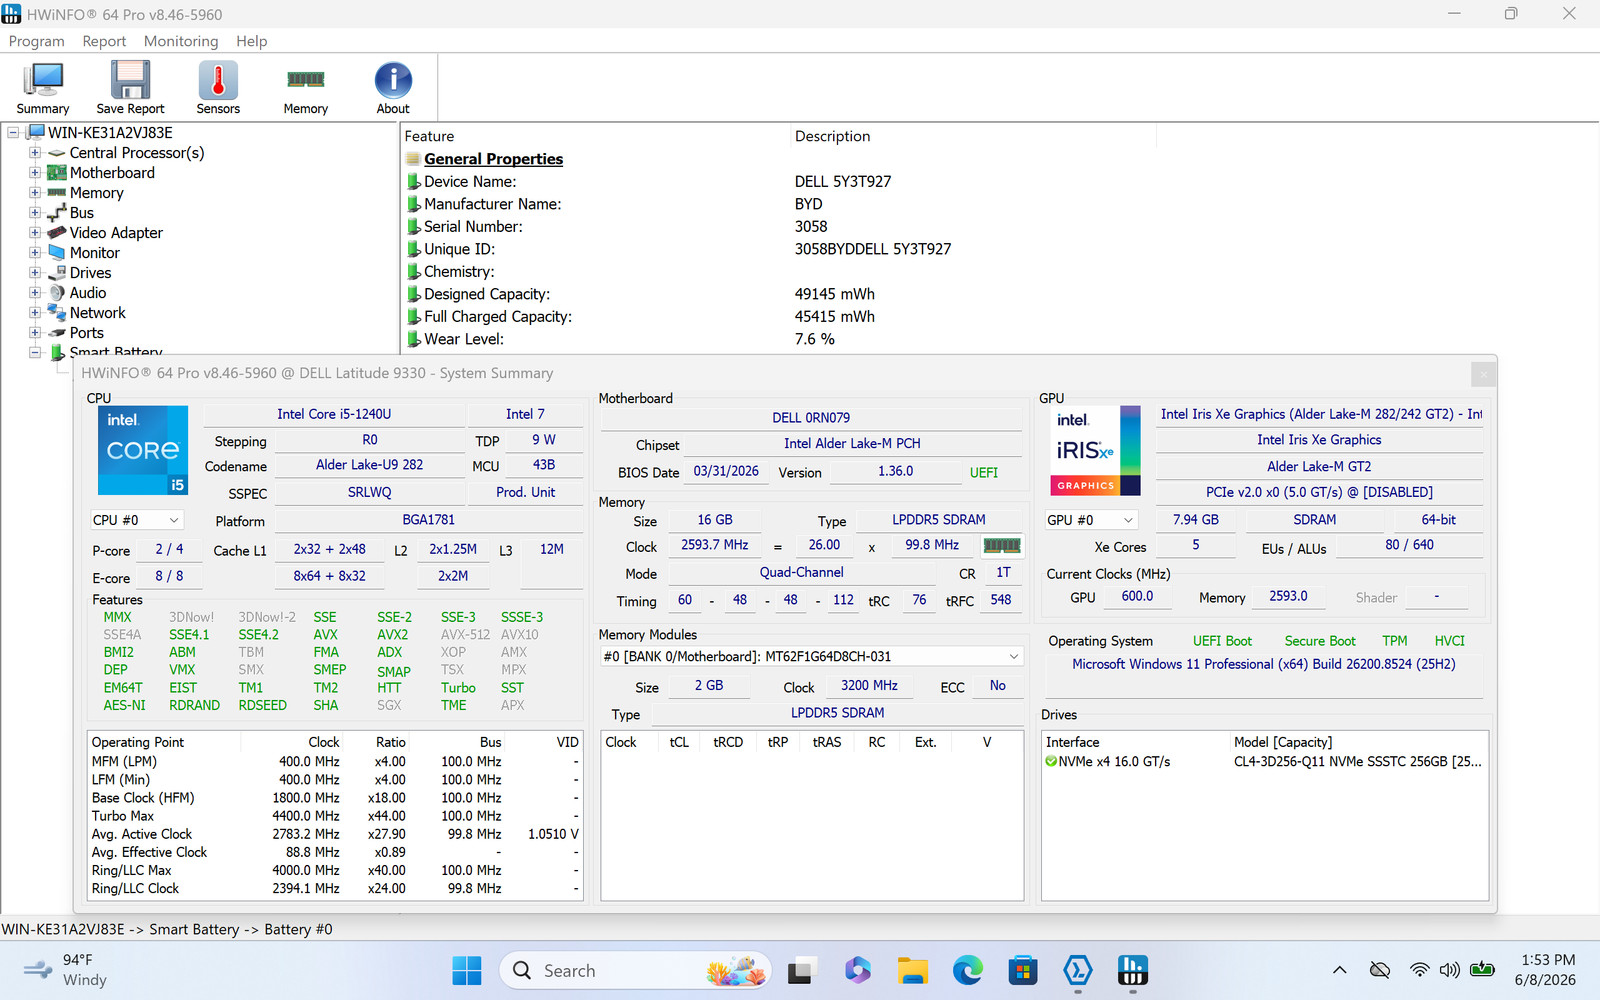
Task: Launch Microsoft Edge from the taskbar
Action: click(967, 970)
